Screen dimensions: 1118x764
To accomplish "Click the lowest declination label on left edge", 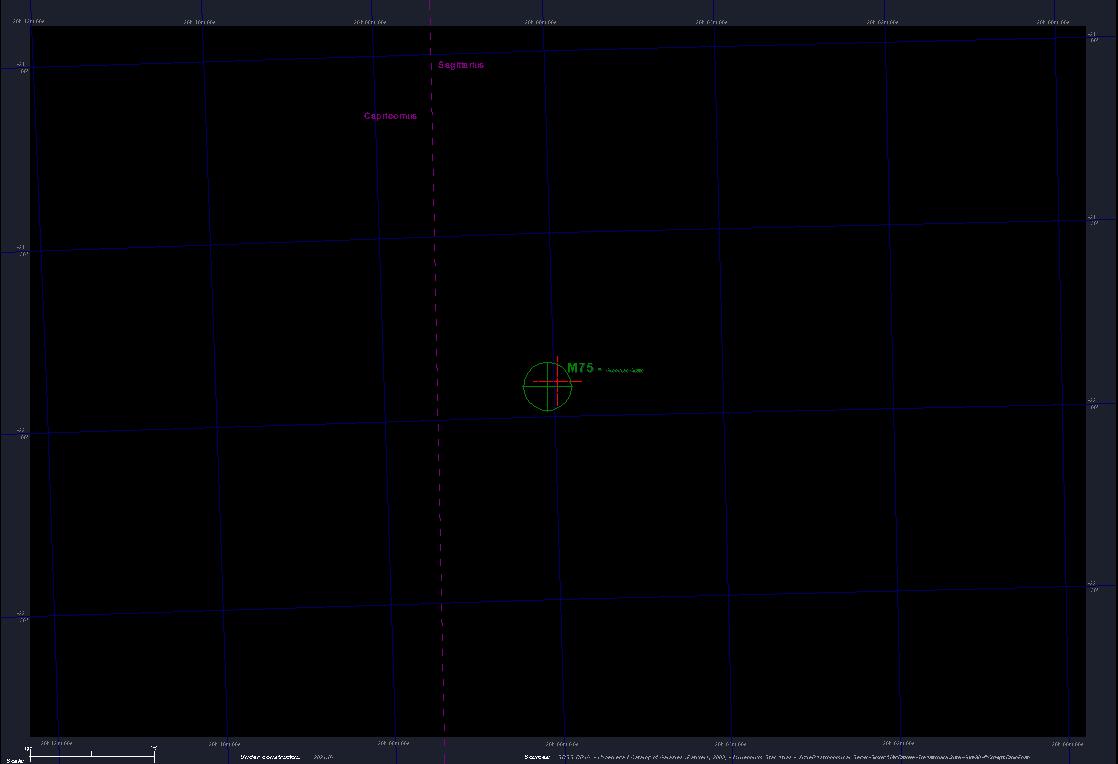I will tap(21, 616).
